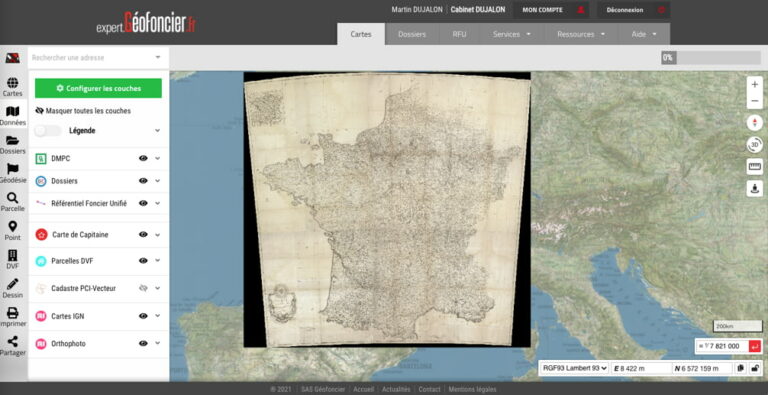Hide the Orthophoto layer
This screenshot has width=768, height=395.
tap(143, 344)
